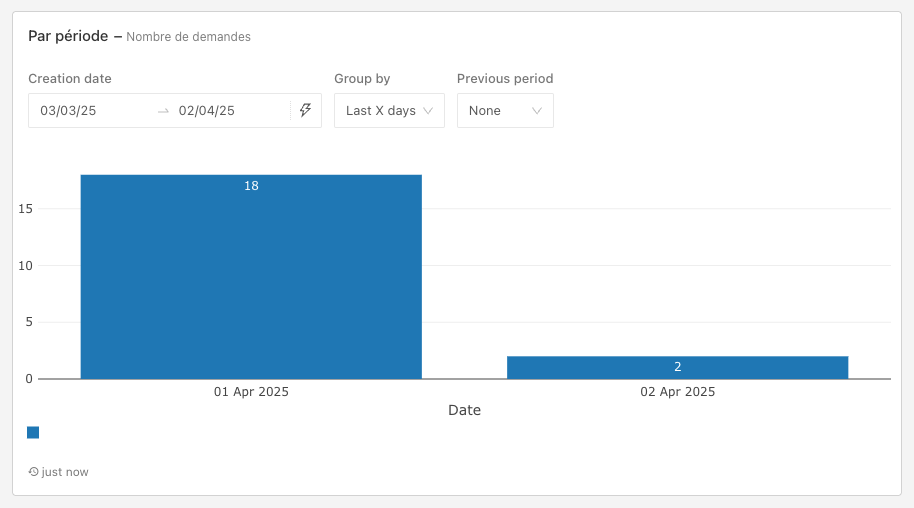Click the "01 Apr 2025" x-axis label

[x=251, y=392]
